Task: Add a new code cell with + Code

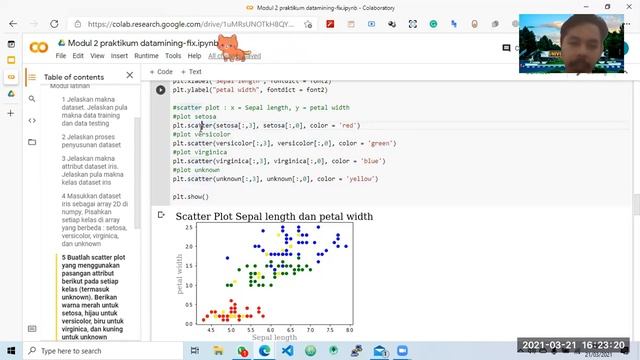Action: (161, 72)
